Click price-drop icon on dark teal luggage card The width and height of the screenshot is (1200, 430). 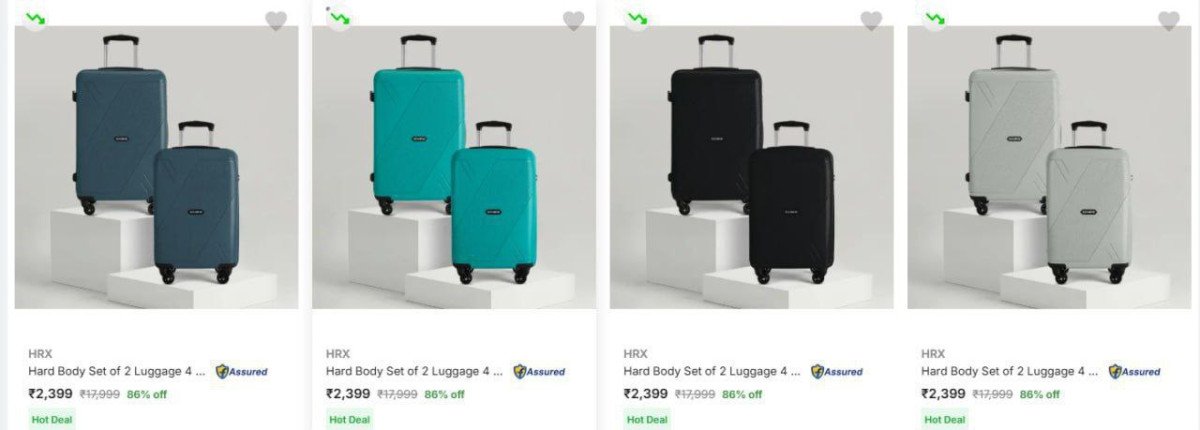tap(36, 19)
